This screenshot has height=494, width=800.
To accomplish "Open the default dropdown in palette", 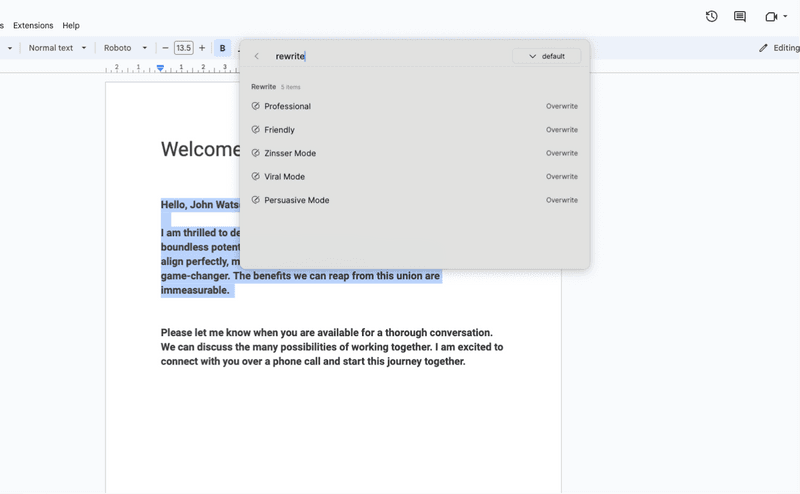I will [x=546, y=57].
